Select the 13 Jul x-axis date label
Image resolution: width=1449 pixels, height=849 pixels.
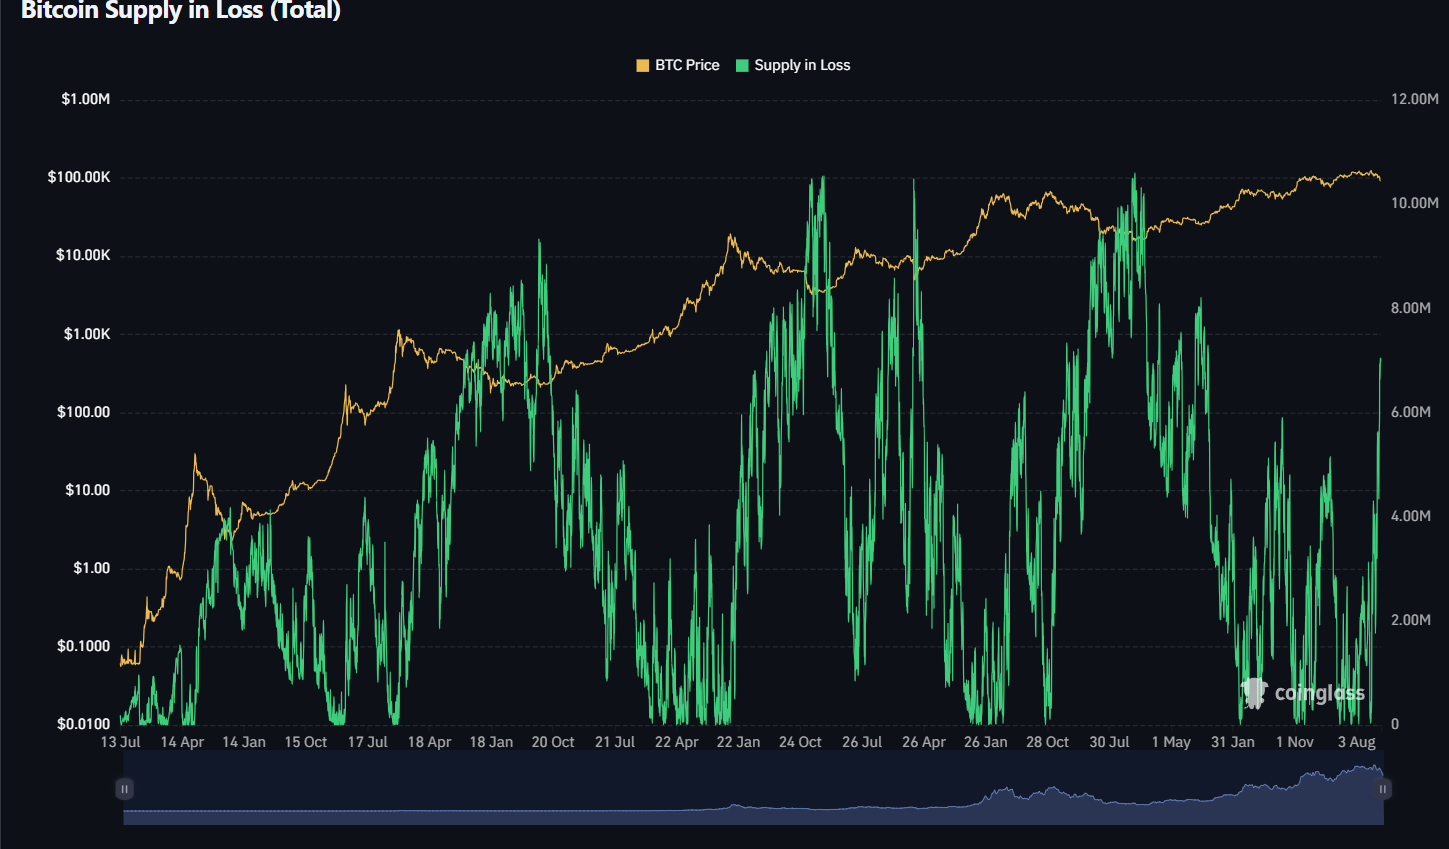point(121,742)
